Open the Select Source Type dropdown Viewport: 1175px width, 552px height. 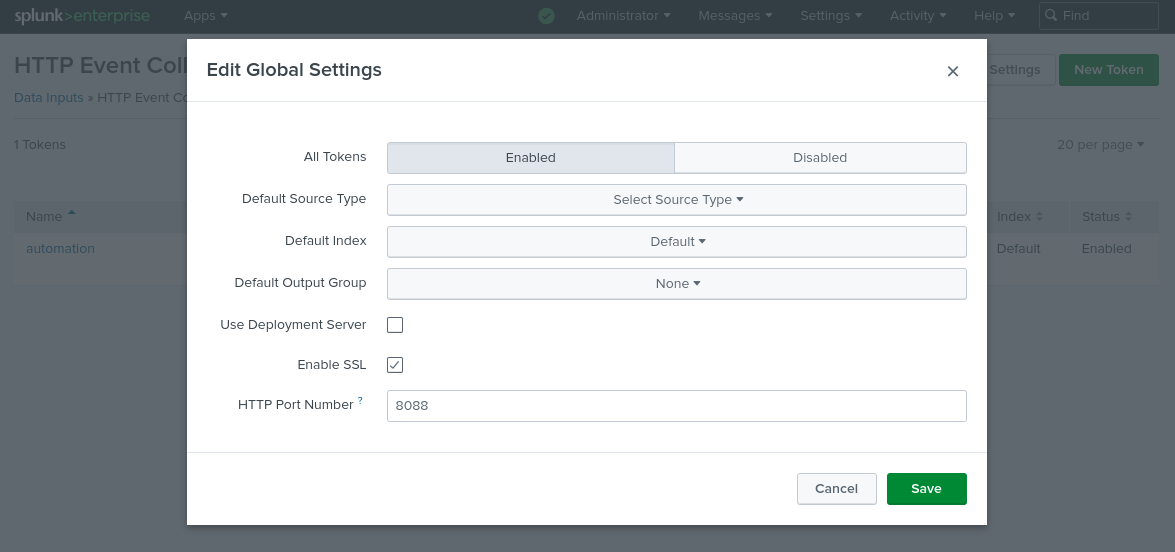677,200
